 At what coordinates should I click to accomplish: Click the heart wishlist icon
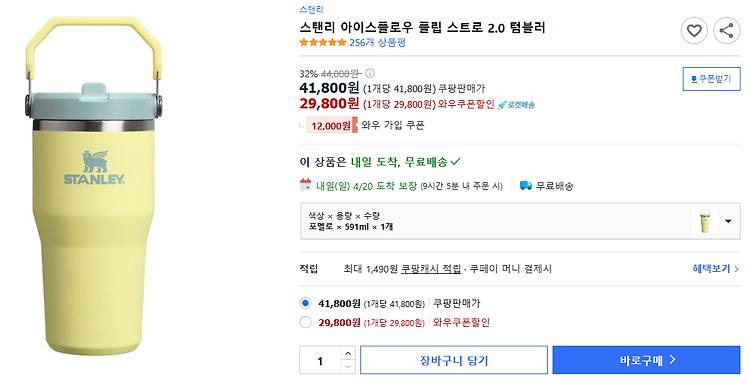(694, 31)
